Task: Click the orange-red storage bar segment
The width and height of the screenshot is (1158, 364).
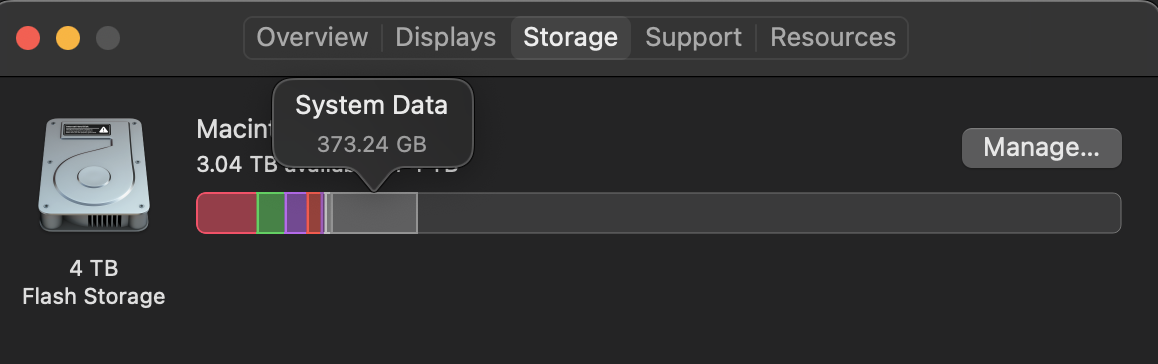Action: pyautogui.click(x=315, y=213)
